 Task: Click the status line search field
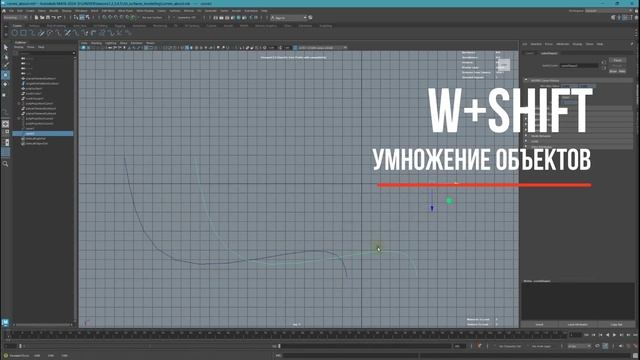[289, 18]
